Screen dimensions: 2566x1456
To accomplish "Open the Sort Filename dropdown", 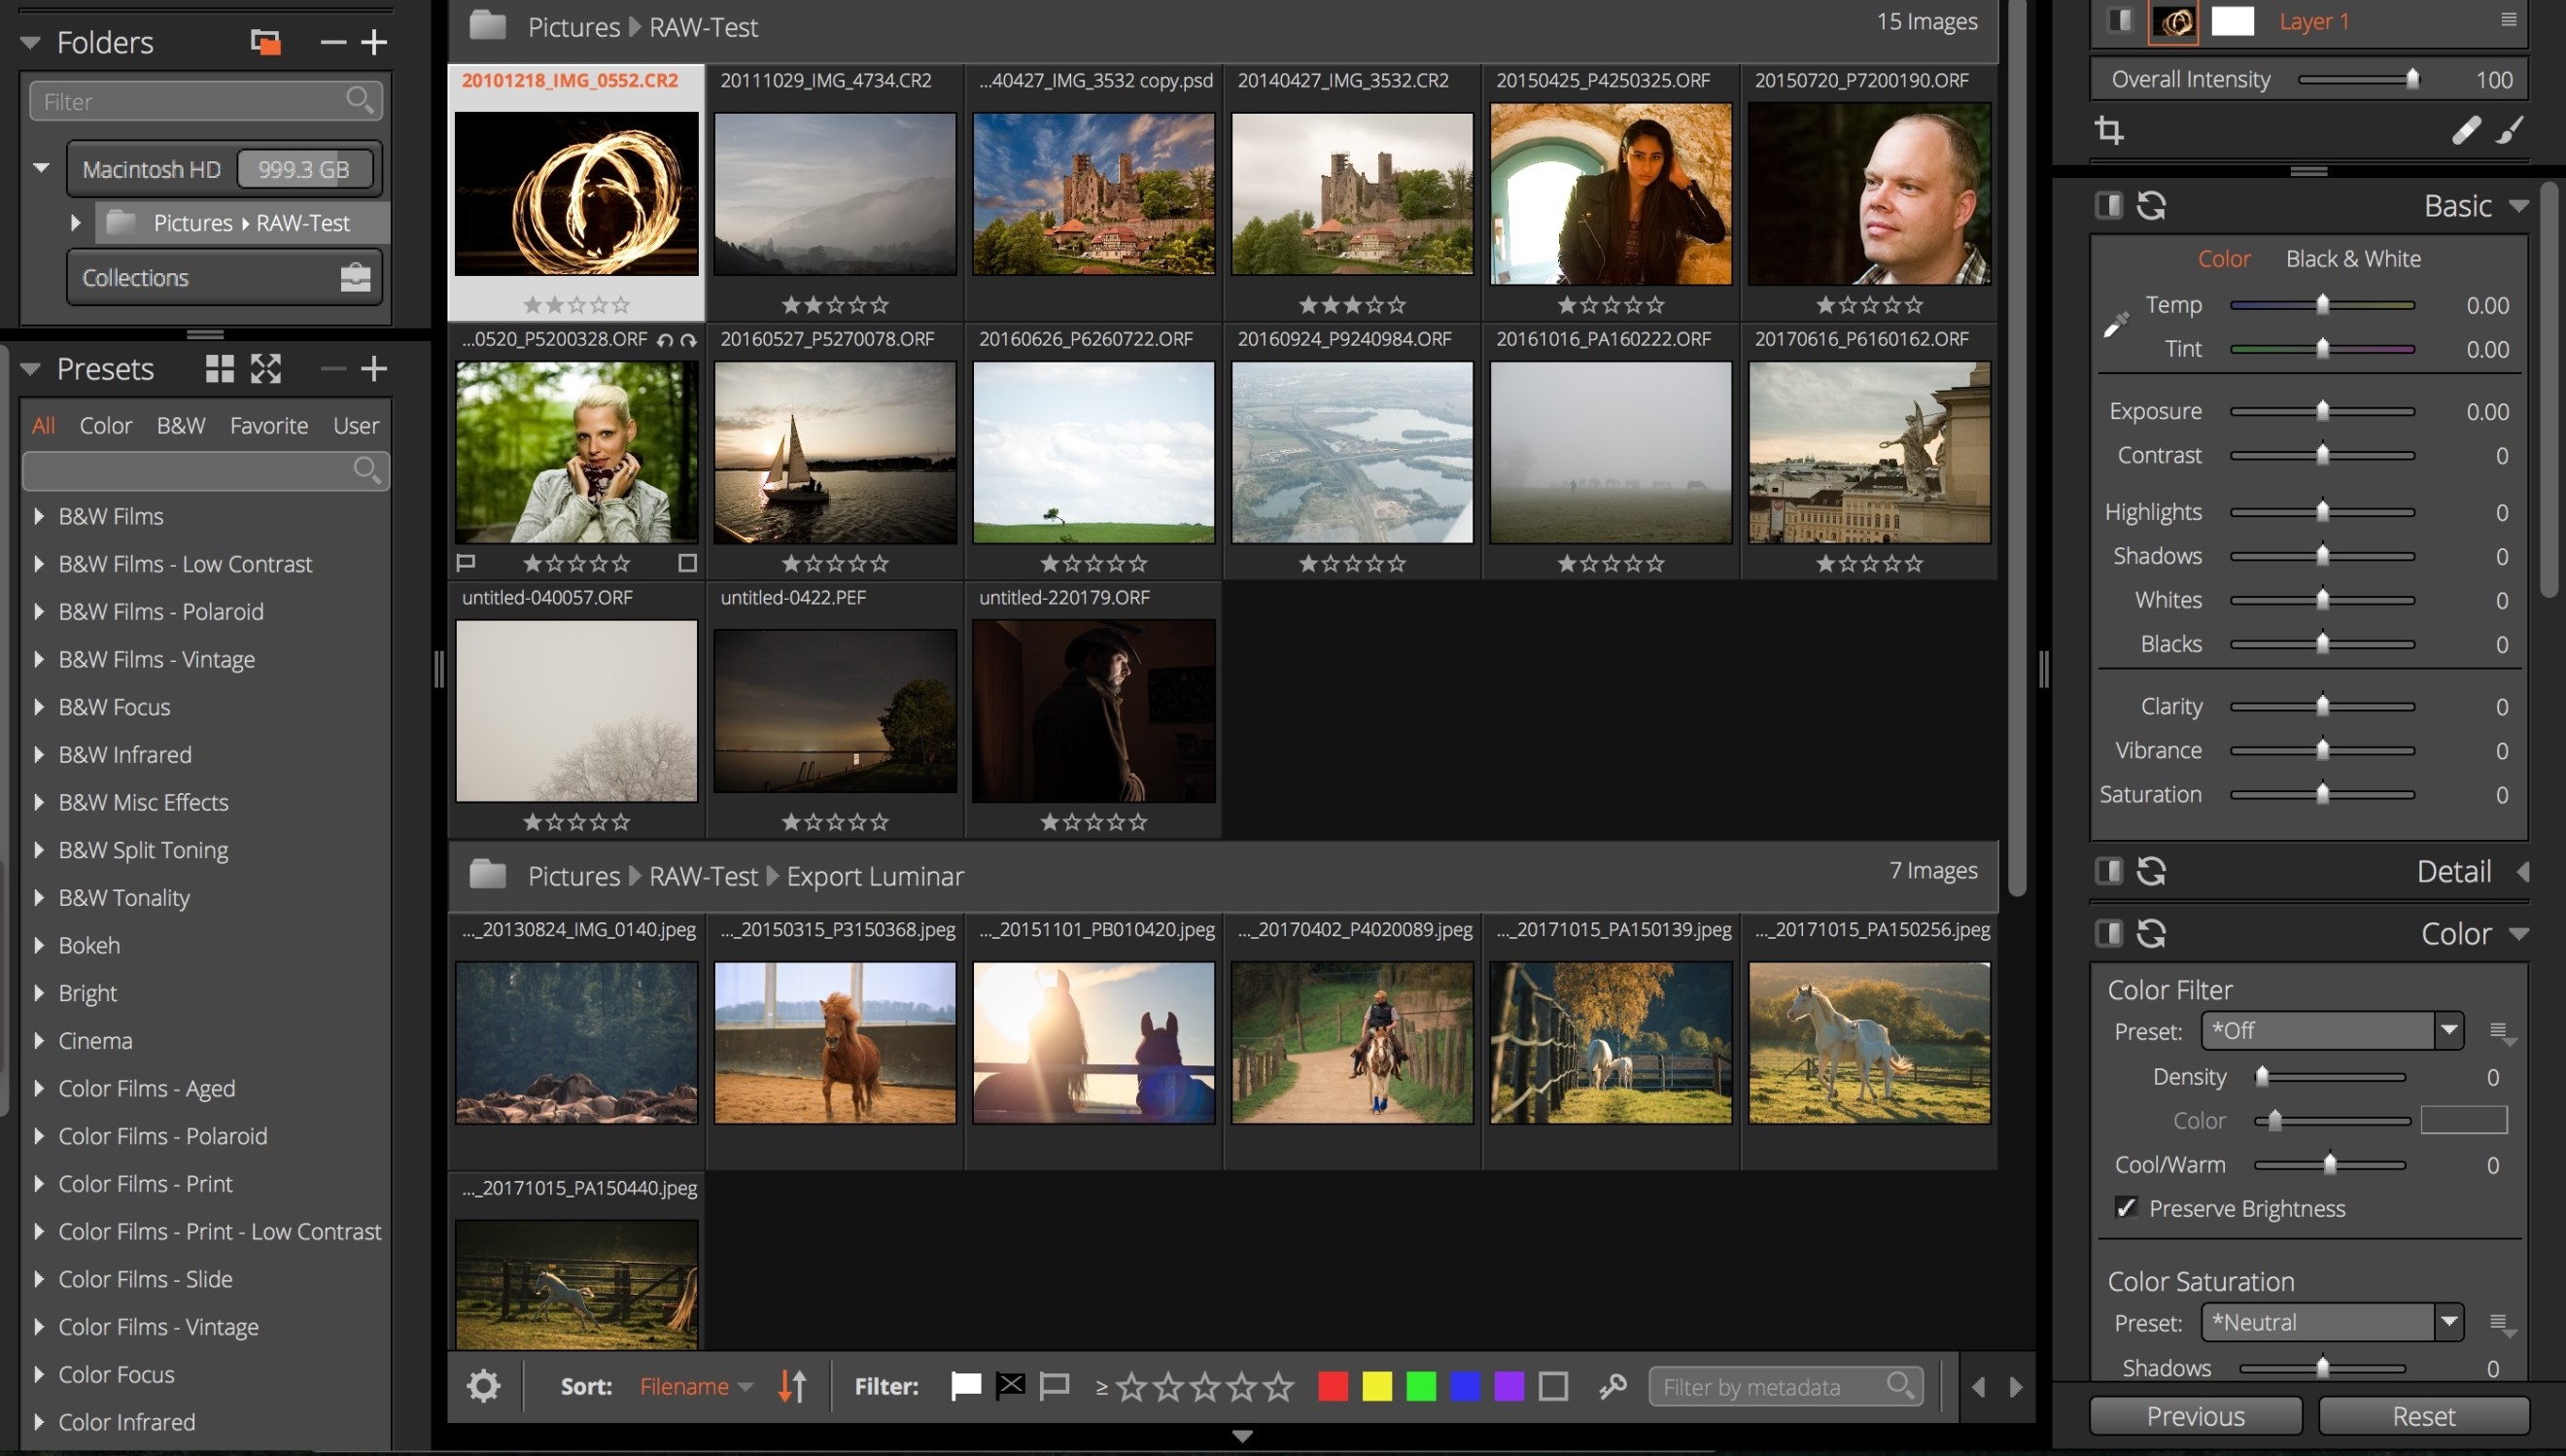I will click(x=696, y=1386).
